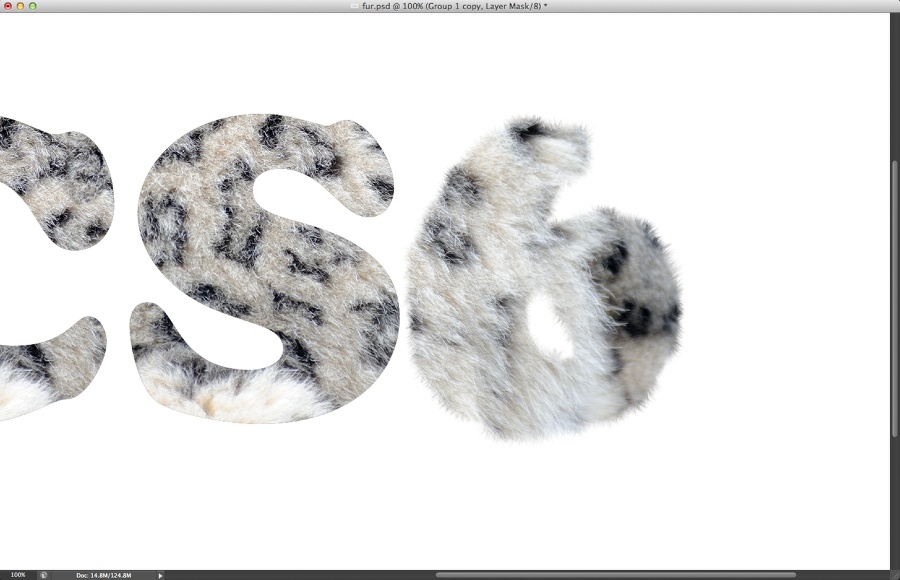The image size is (900, 580).
Task: Click vertical scrollbar track below the thumb
Action: click(x=894, y=500)
